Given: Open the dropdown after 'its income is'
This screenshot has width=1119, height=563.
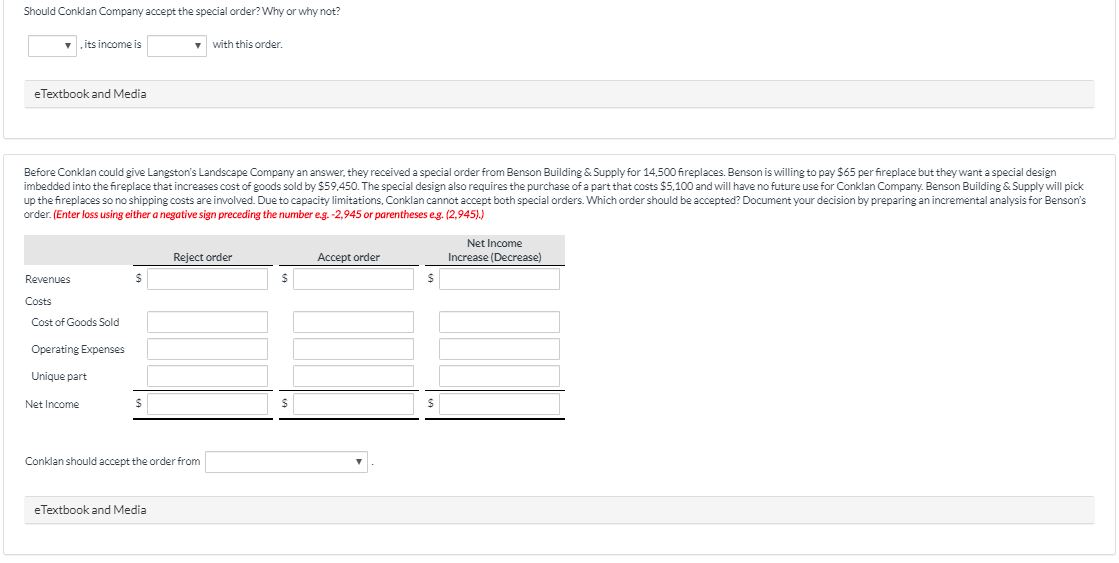Looking at the screenshot, I should tap(177, 46).
